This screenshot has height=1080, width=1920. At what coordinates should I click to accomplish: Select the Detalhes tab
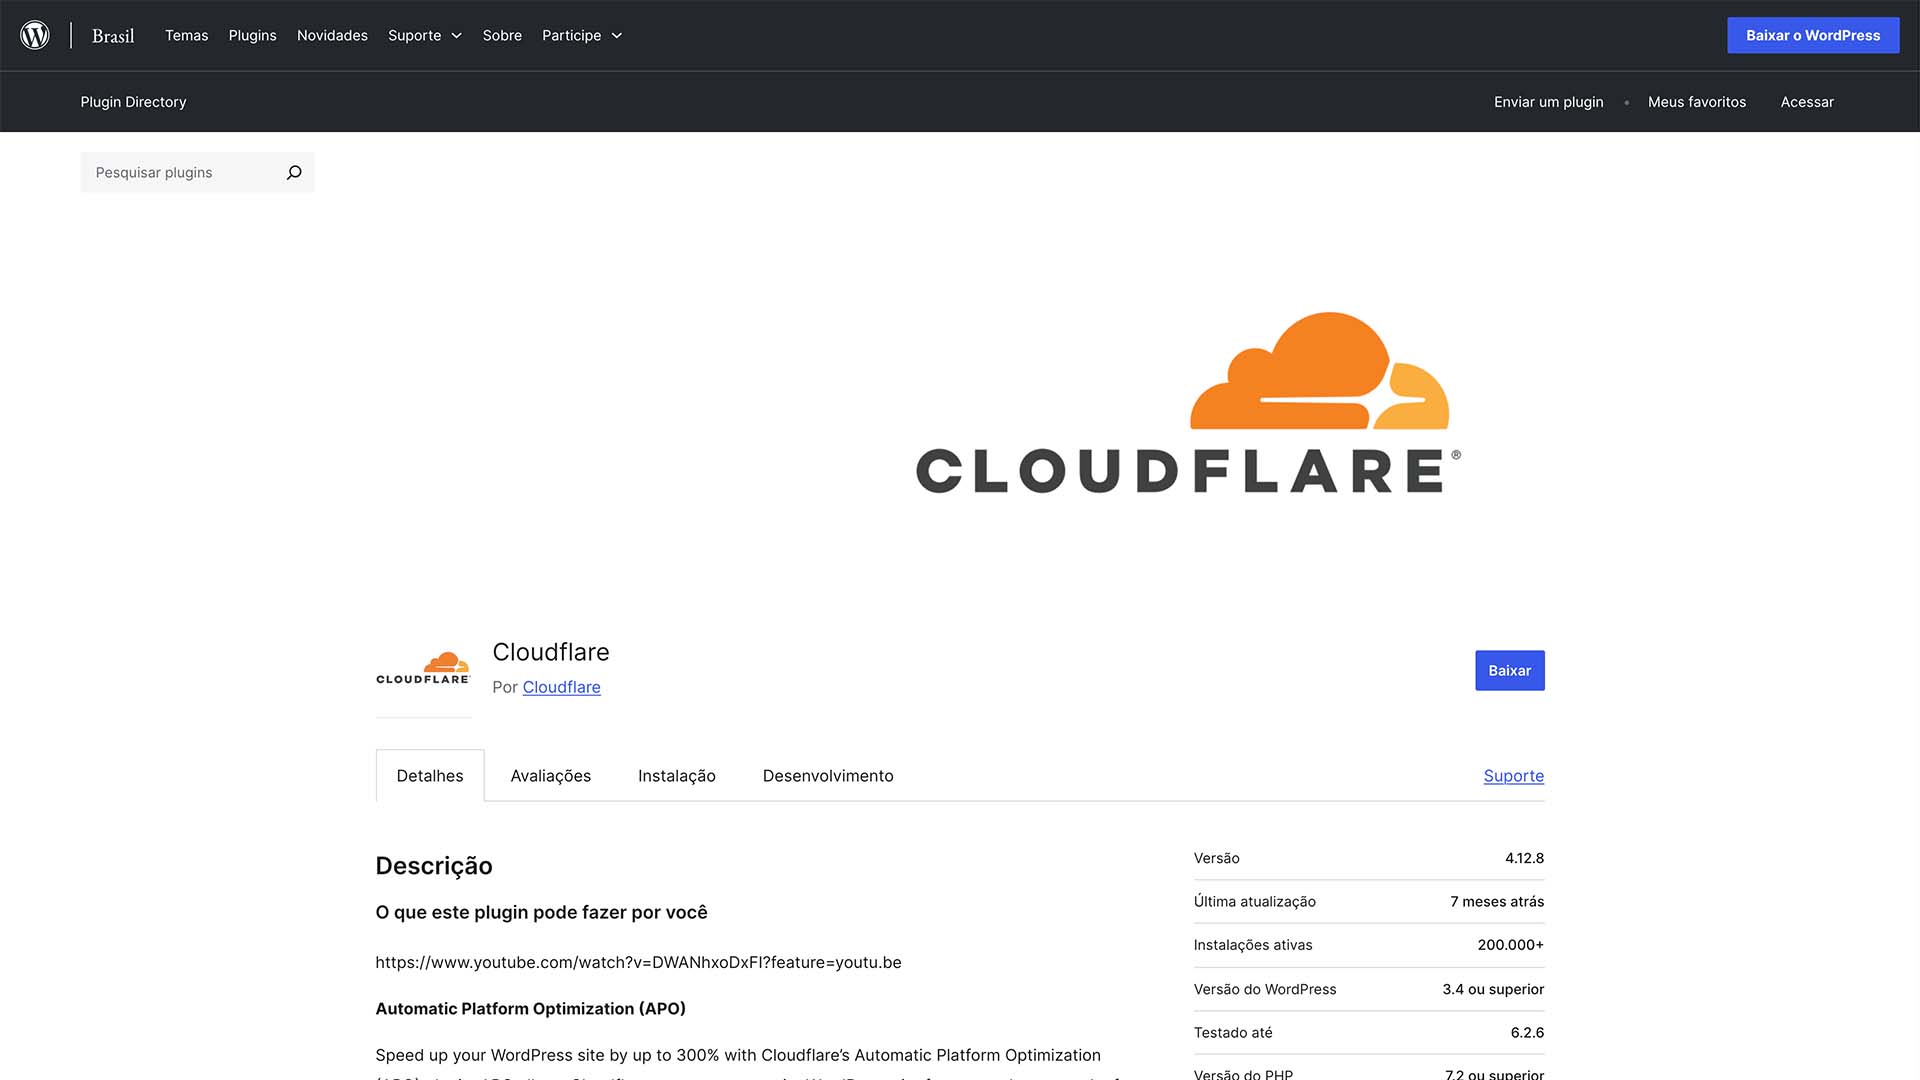pyautogui.click(x=430, y=776)
